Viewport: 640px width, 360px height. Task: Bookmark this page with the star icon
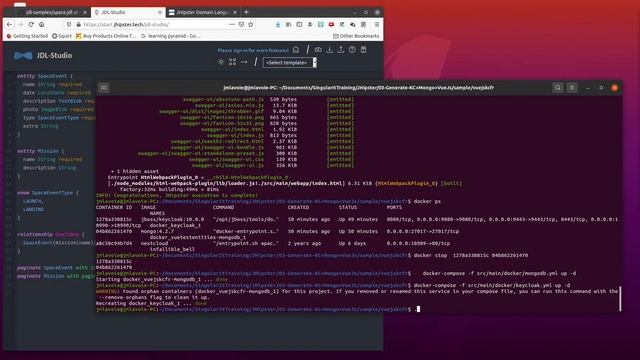251,24
